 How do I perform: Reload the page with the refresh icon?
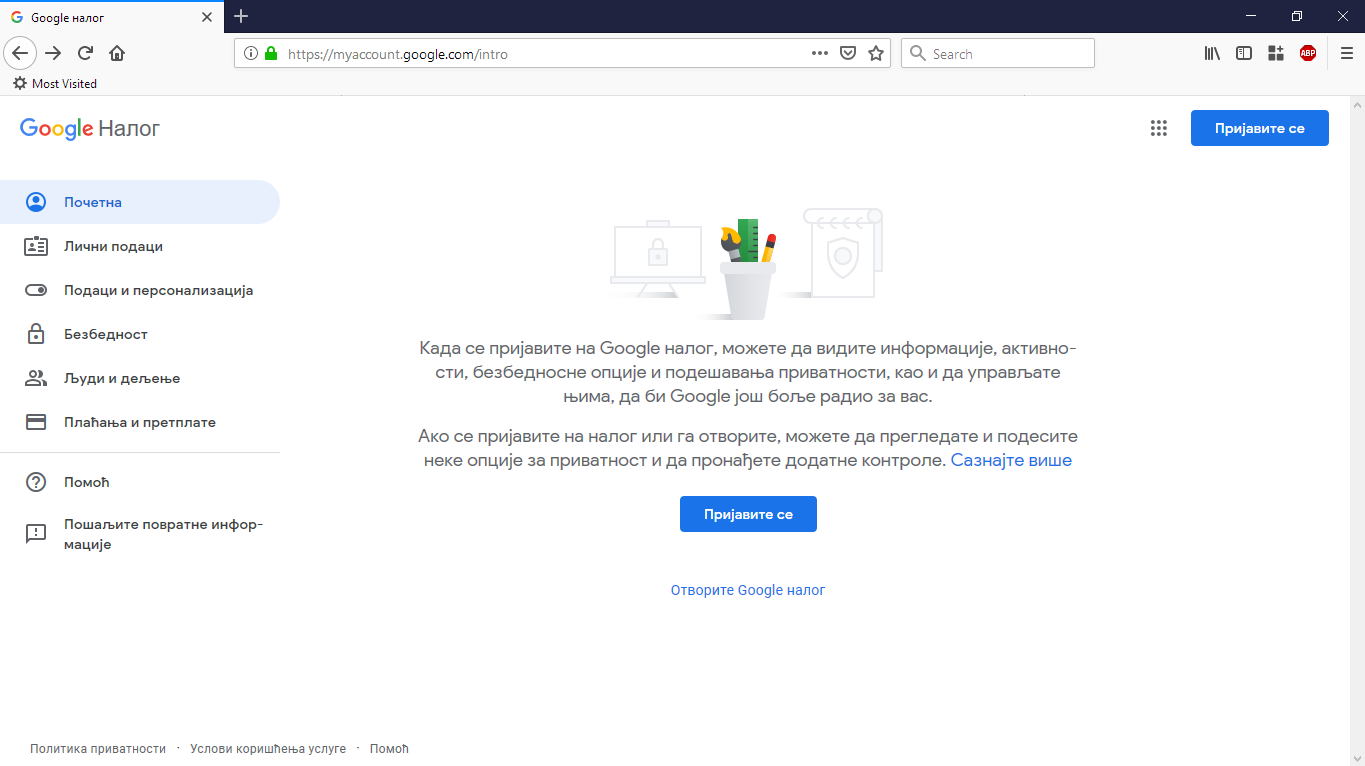point(86,54)
